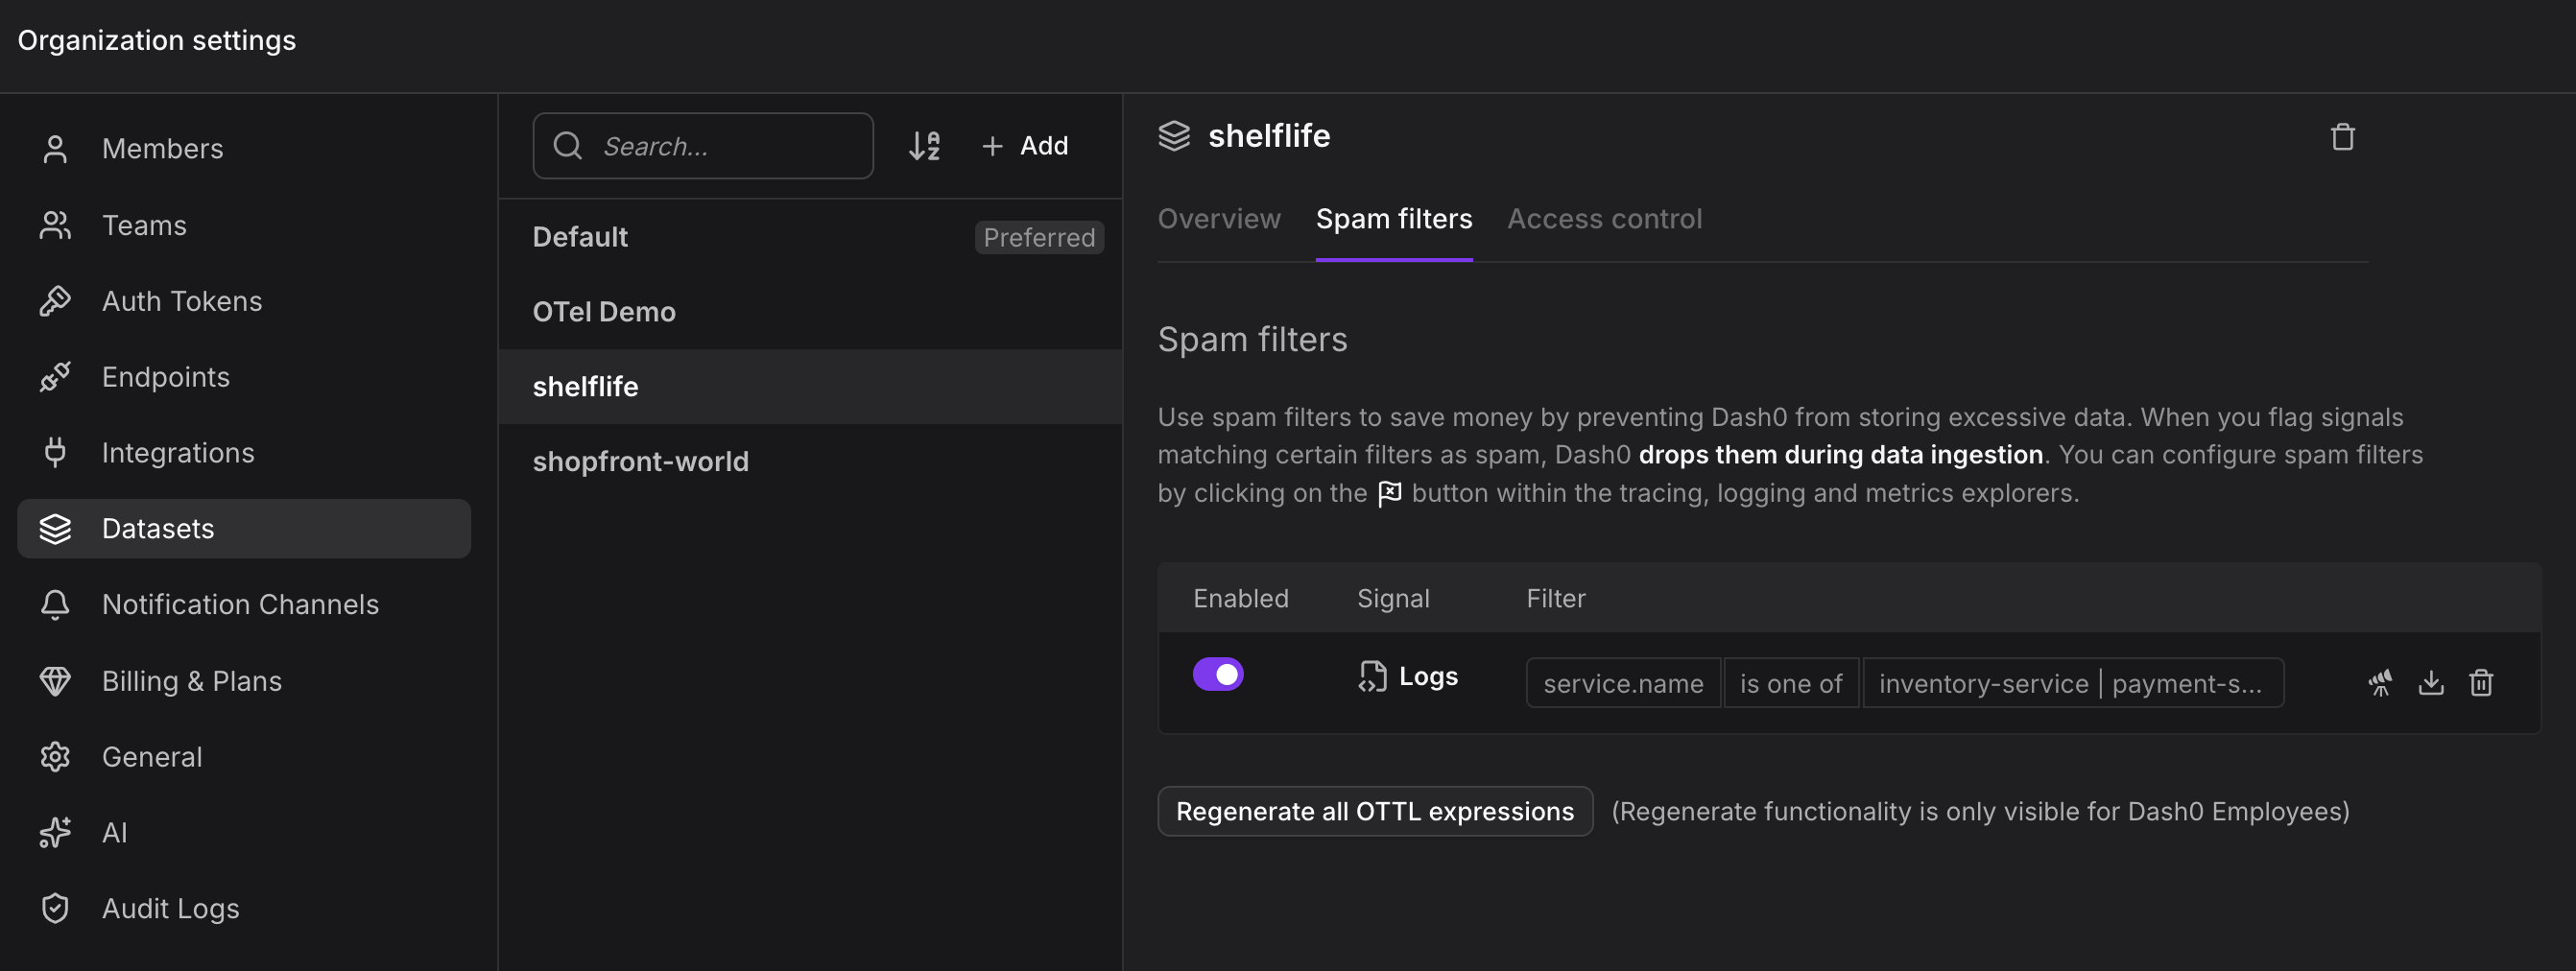Disable the Logs spam filter toggle

1218,674
